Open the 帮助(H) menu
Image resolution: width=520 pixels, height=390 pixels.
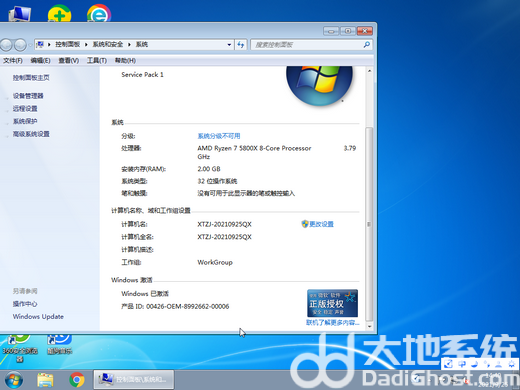[125, 60]
